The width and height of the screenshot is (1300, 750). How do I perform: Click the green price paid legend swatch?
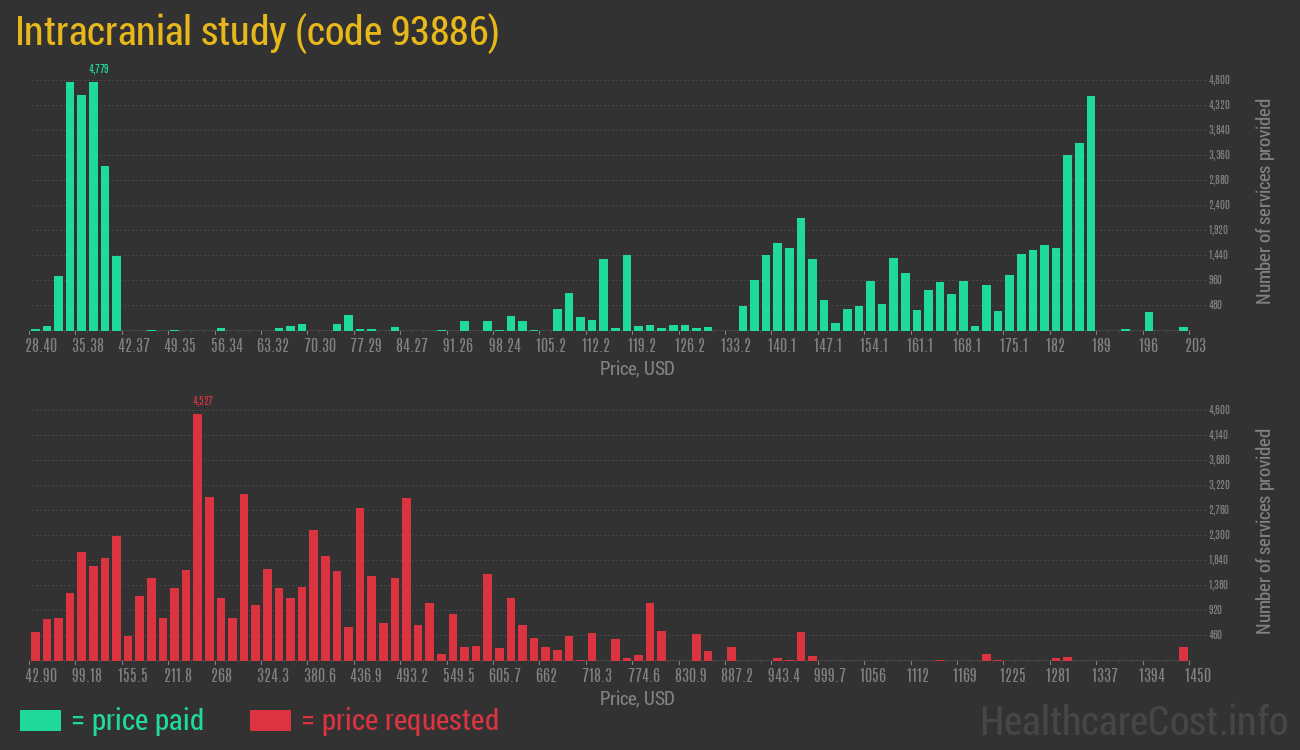point(40,720)
